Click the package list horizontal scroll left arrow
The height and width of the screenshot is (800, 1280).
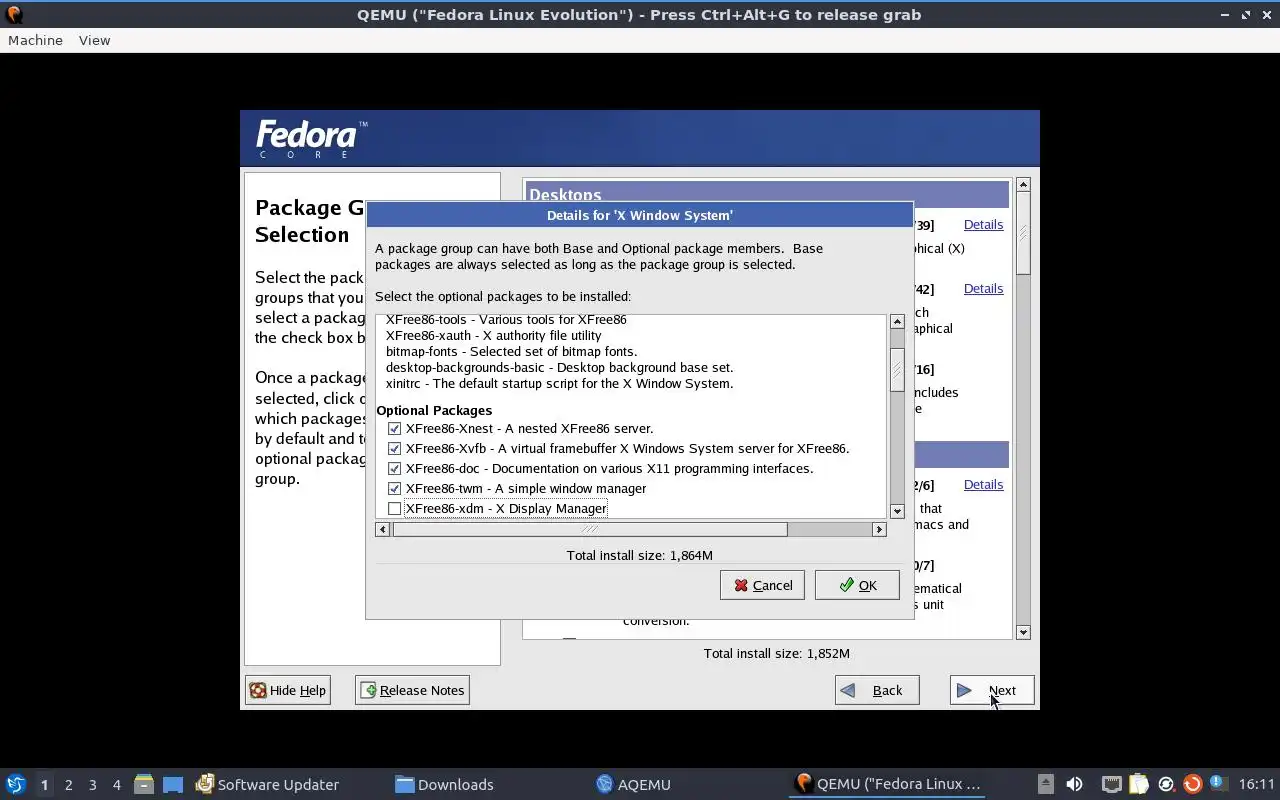pyautogui.click(x=383, y=529)
